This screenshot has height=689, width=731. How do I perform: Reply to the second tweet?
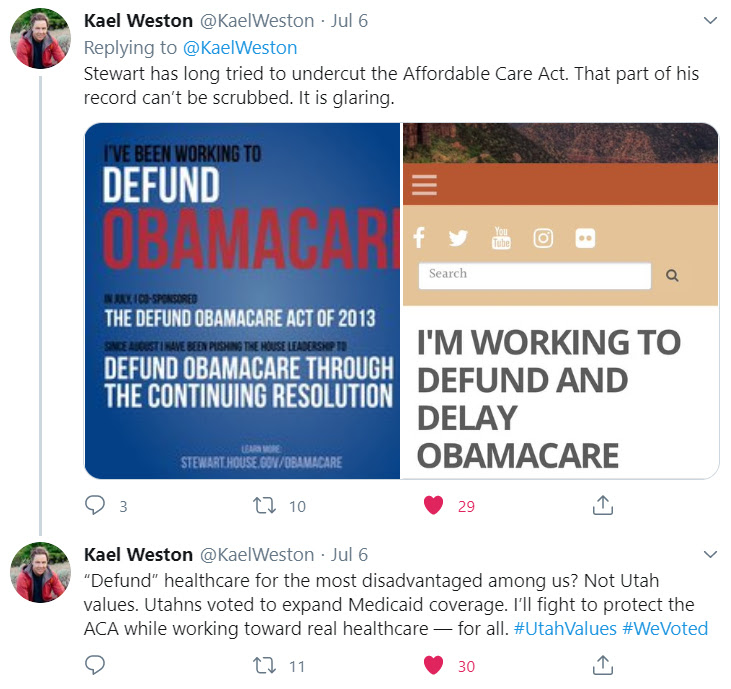(x=95, y=665)
